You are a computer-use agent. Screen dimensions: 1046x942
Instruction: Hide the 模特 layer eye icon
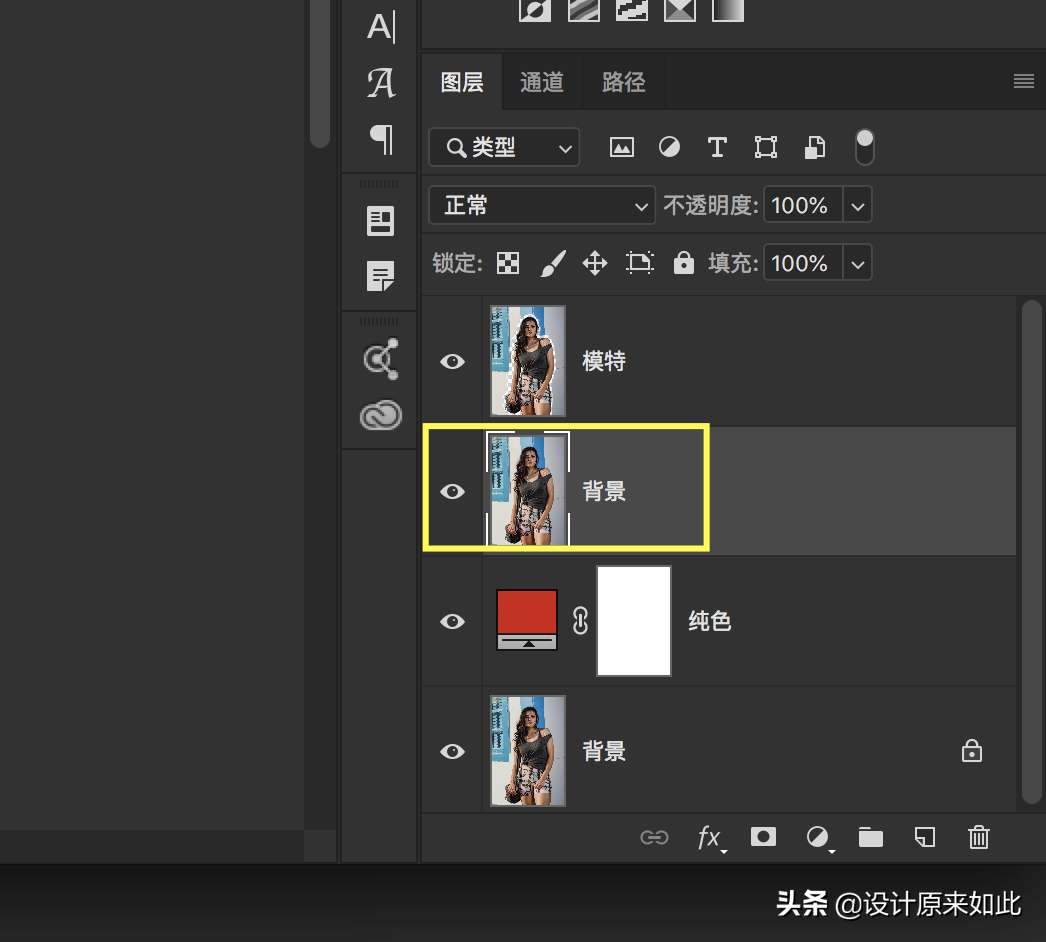[x=452, y=362]
